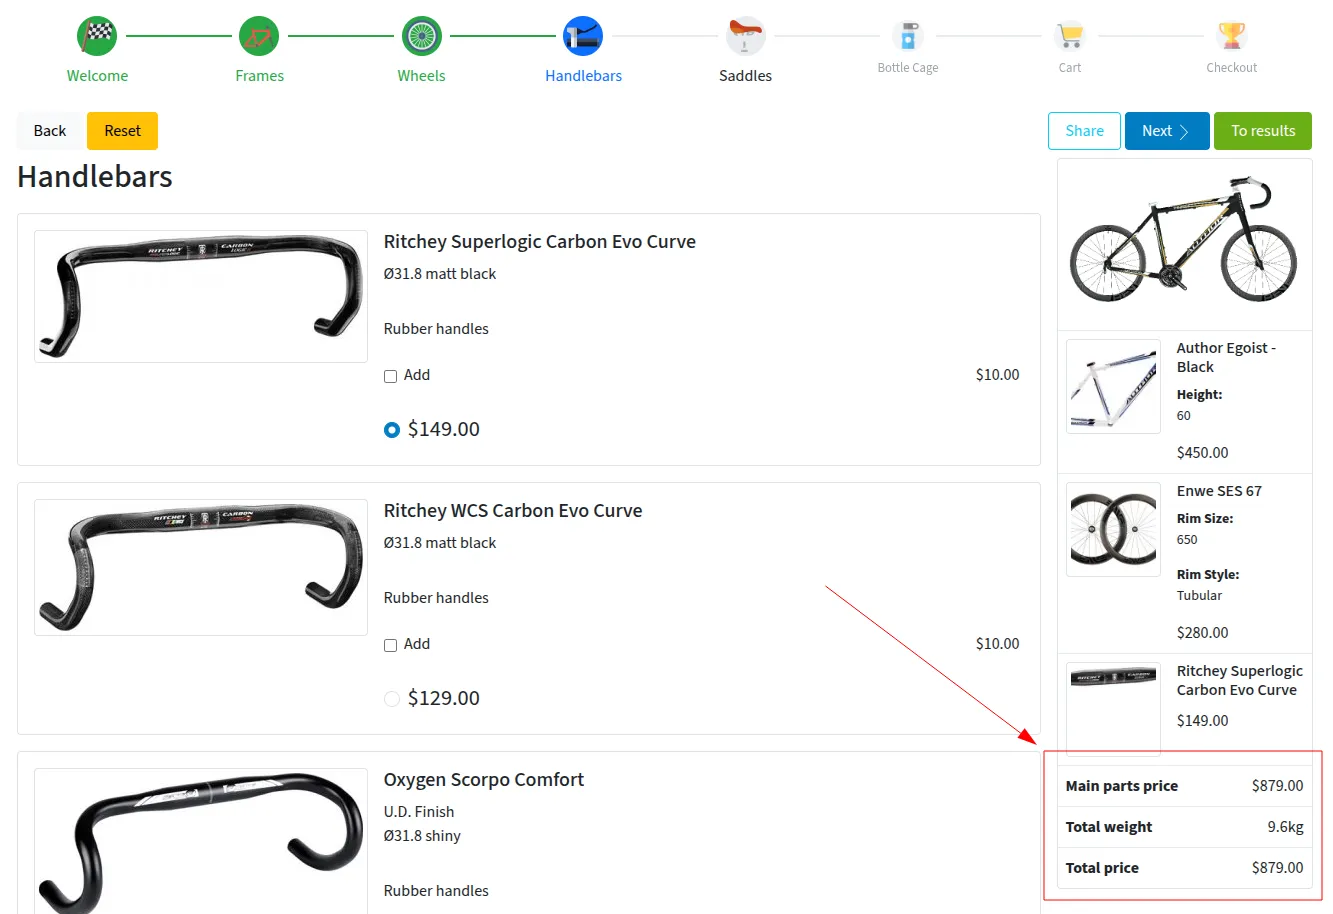Click the green To results button
This screenshot has height=914, width=1333.
[x=1263, y=131]
